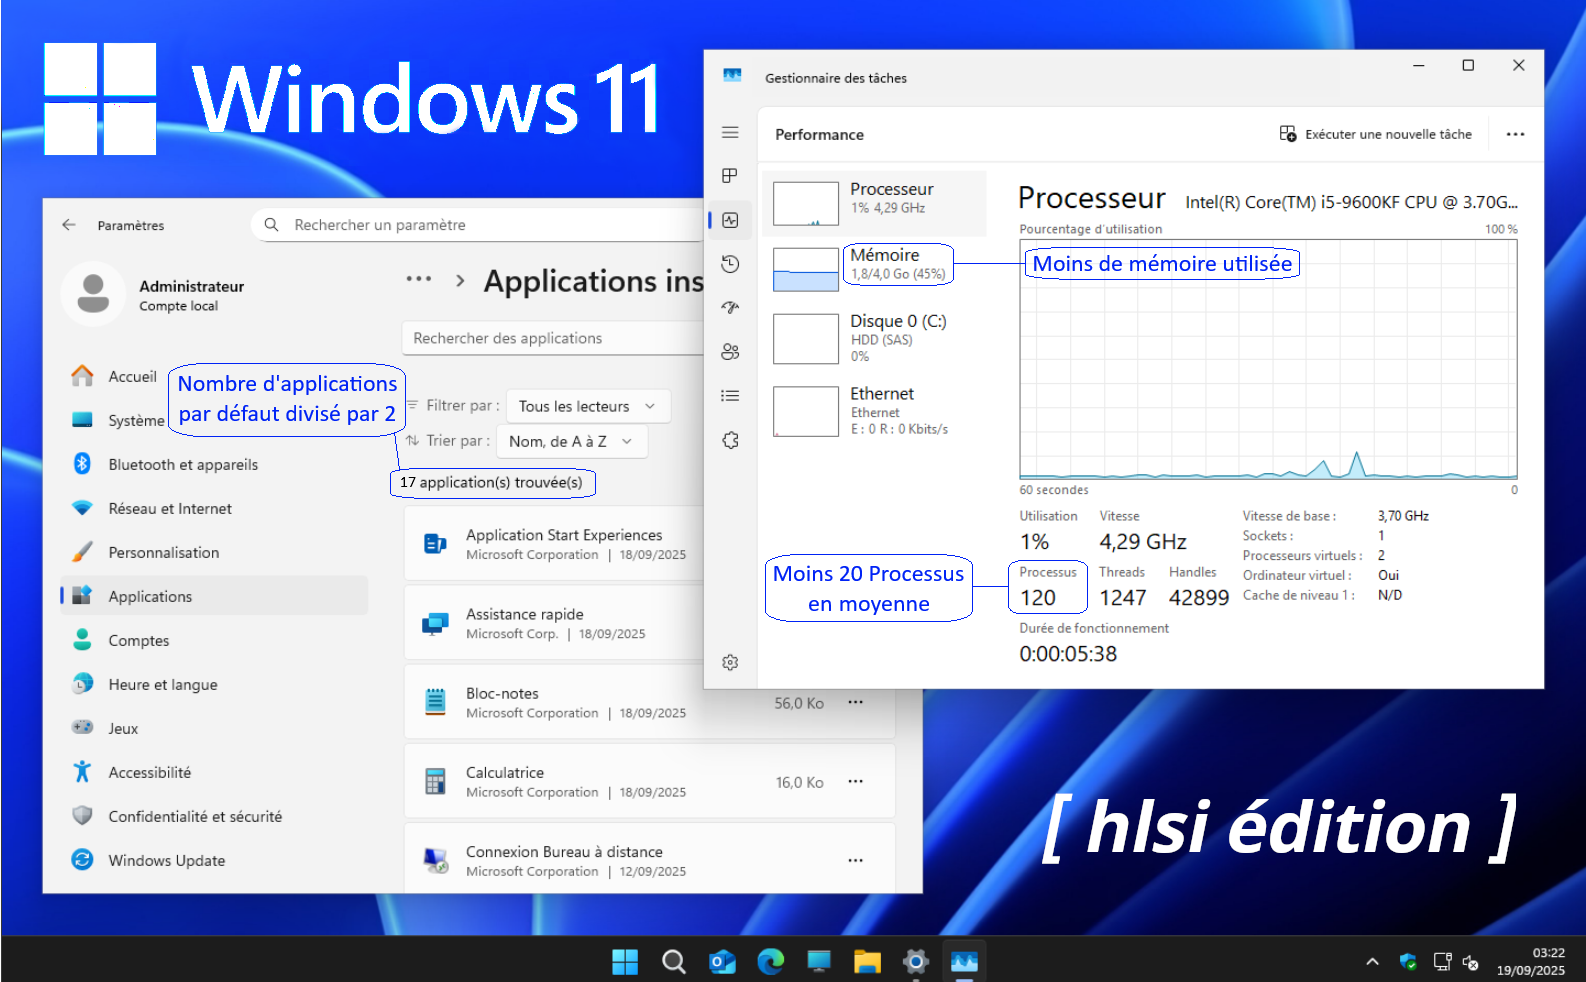Open the three-dot options for Calculatrice
The image size is (1586, 982).
(x=855, y=782)
